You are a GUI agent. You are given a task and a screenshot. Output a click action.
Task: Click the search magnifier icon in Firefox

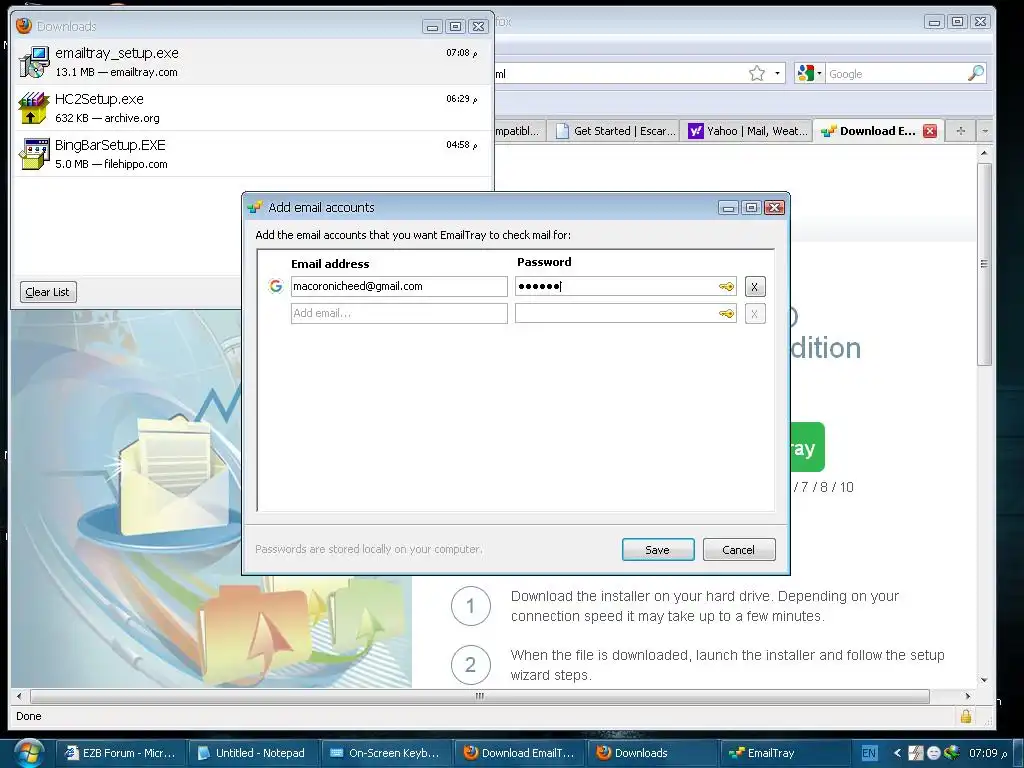(x=976, y=73)
